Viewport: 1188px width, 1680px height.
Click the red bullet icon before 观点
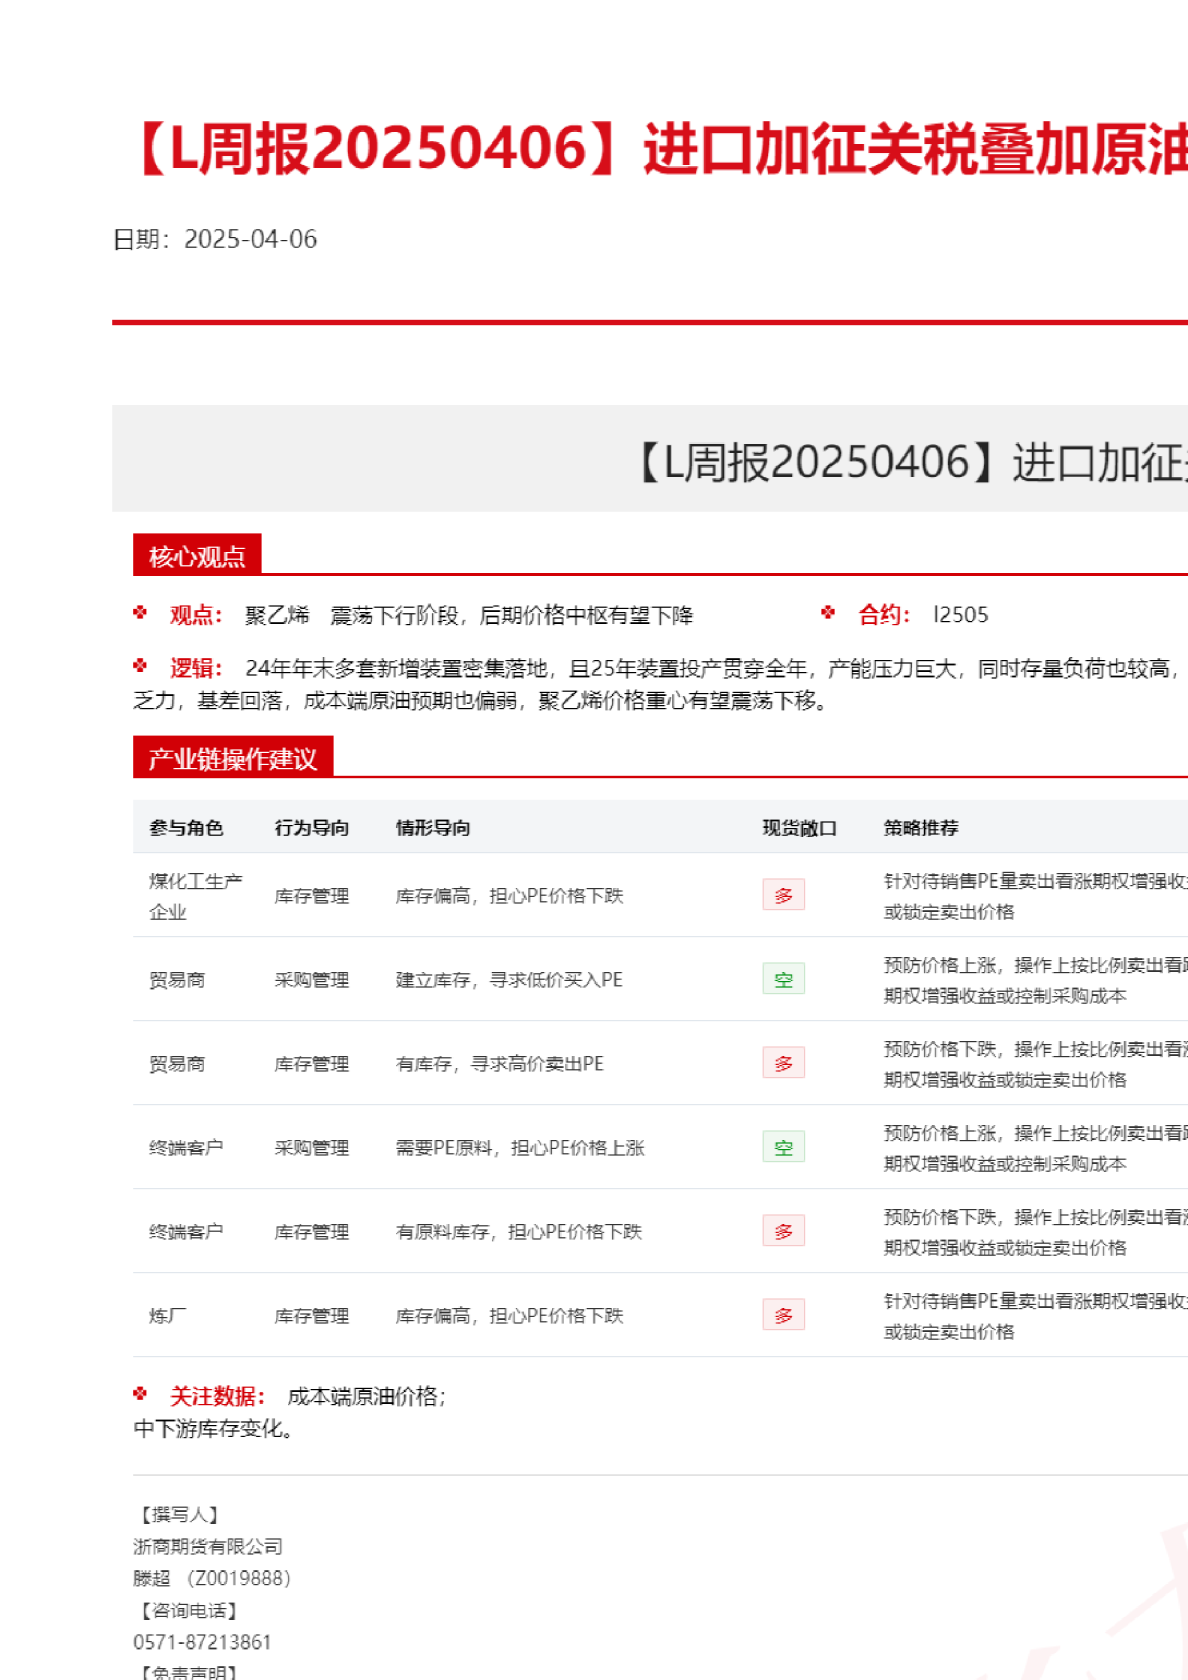[x=140, y=613]
